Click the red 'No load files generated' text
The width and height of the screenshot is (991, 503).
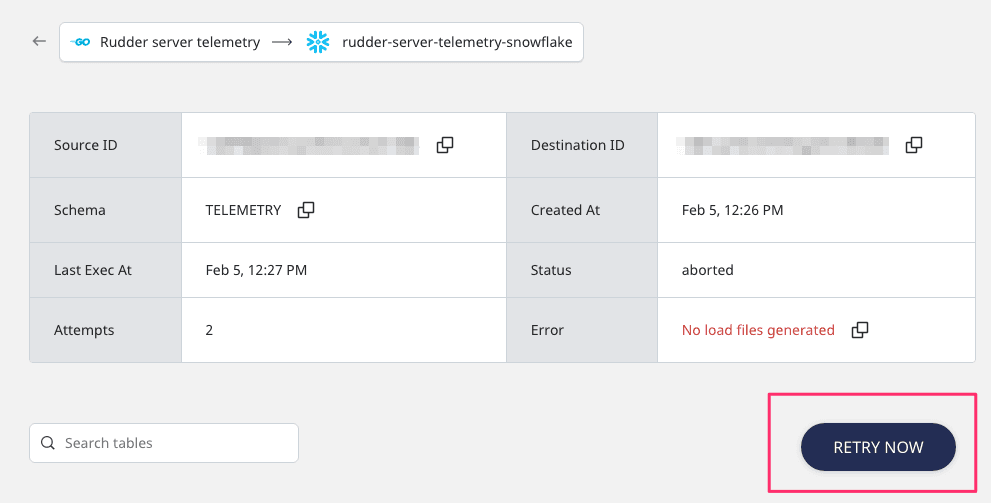click(758, 330)
